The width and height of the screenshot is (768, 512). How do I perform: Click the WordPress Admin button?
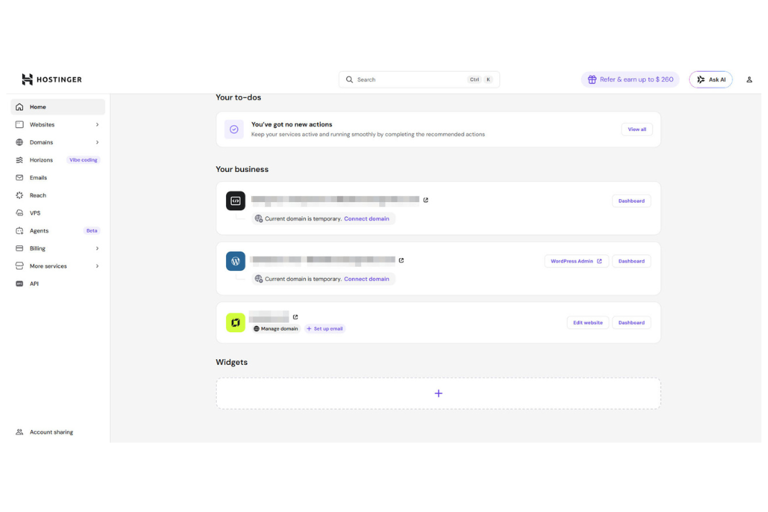576,261
